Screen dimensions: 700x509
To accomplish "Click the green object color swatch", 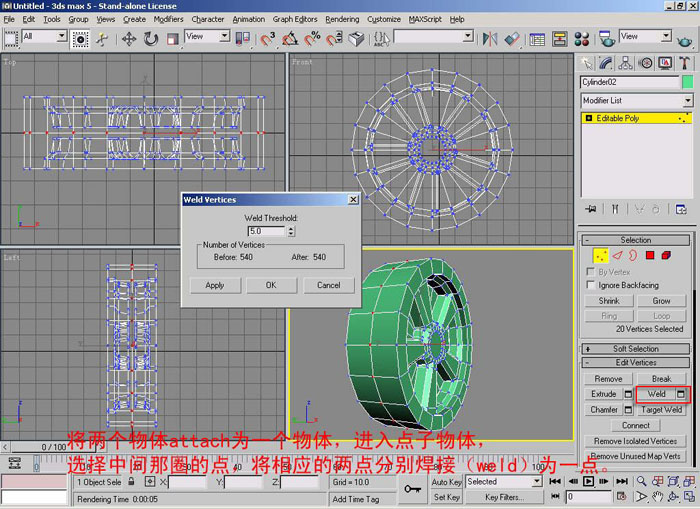I will pos(687,82).
